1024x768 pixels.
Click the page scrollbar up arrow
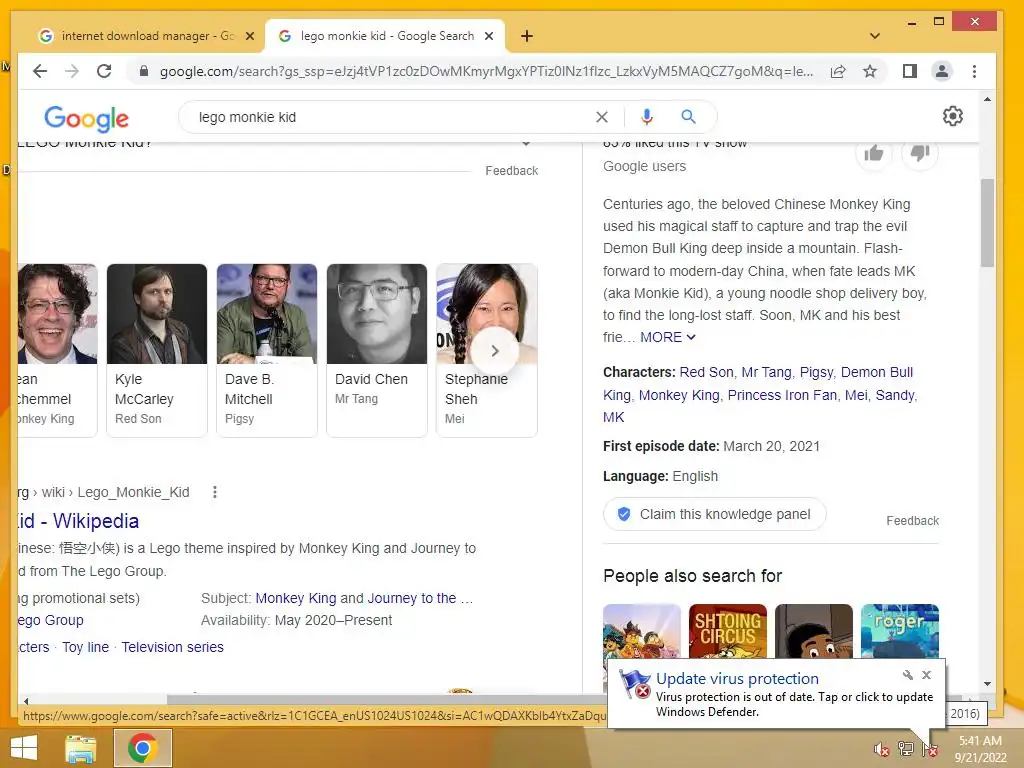click(987, 99)
